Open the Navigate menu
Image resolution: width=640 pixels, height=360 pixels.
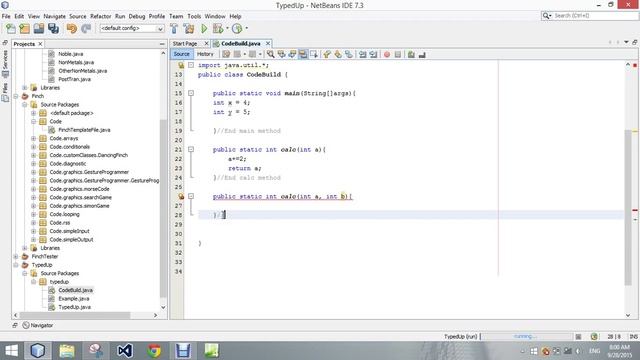(x=54, y=16)
